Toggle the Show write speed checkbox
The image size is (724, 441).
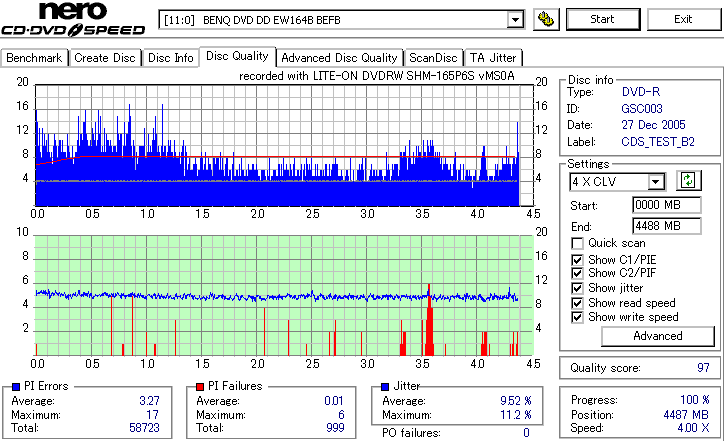(x=577, y=317)
